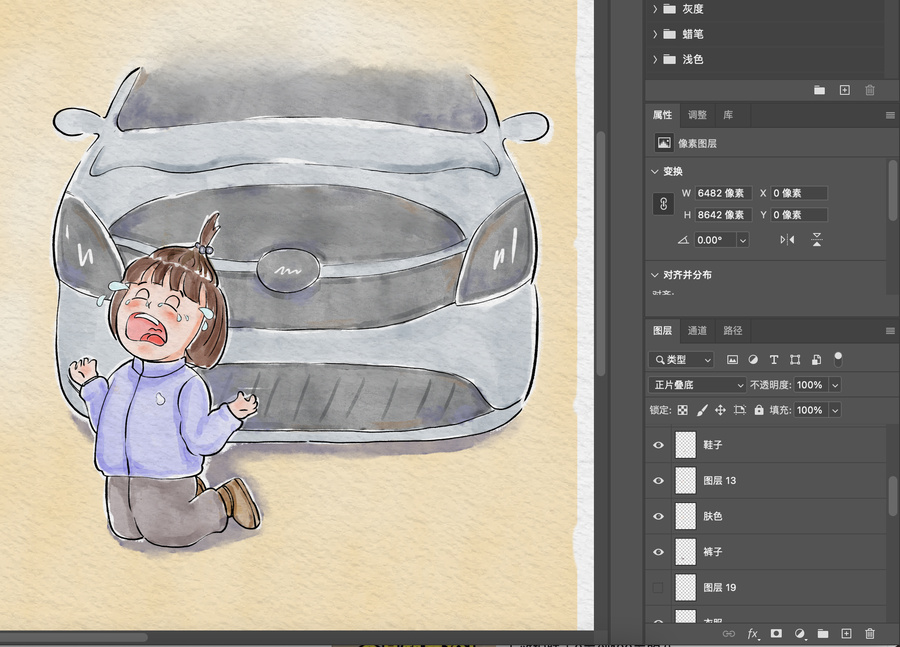Click the W width field
The image size is (900, 647).
[723, 193]
